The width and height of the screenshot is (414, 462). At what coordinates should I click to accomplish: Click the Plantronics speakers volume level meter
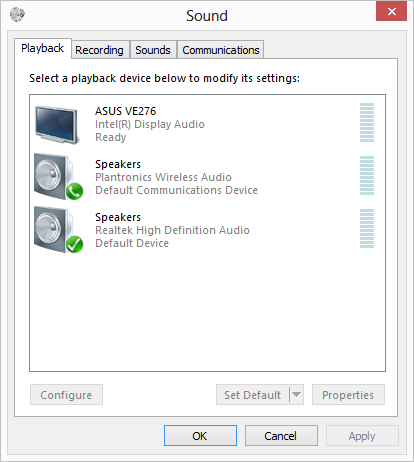pos(367,176)
